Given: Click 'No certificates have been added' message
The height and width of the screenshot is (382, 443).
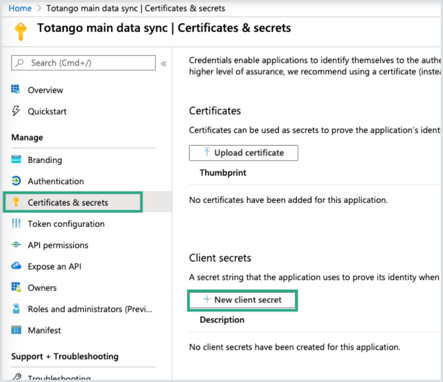Looking at the screenshot, I should click(288, 200).
